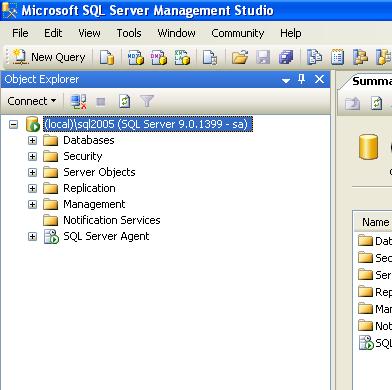Expand the Databases folder
The width and height of the screenshot is (392, 390).
[x=32, y=140]
